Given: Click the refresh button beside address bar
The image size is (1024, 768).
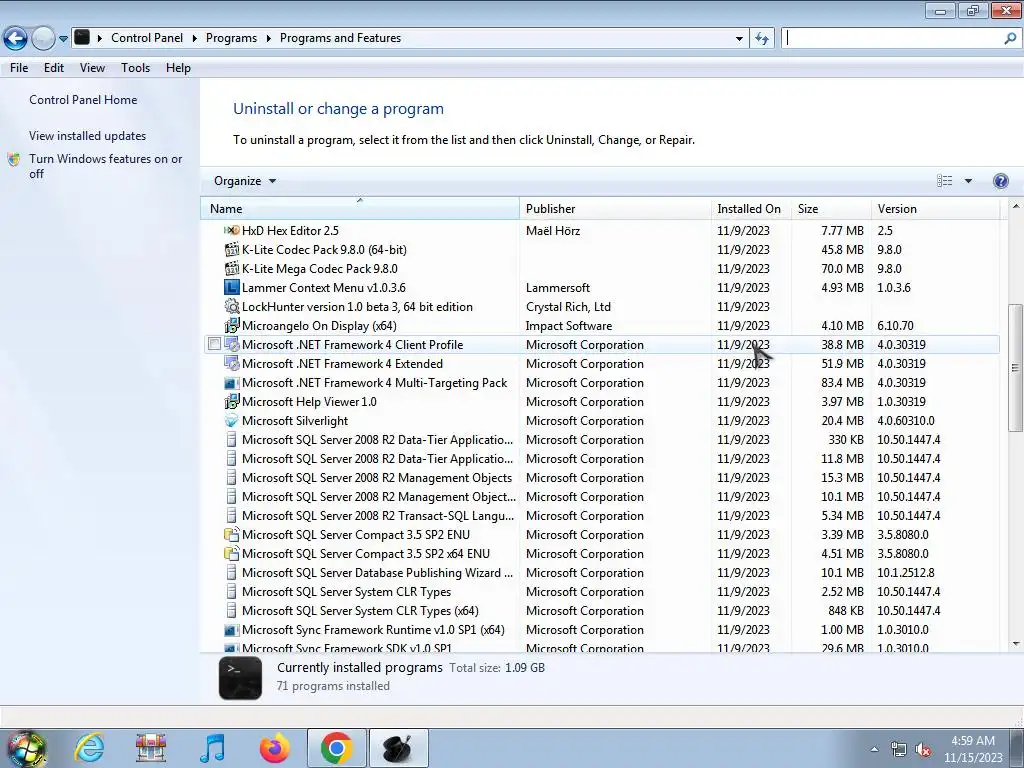Looking at the screenshot, I should 761,39.
